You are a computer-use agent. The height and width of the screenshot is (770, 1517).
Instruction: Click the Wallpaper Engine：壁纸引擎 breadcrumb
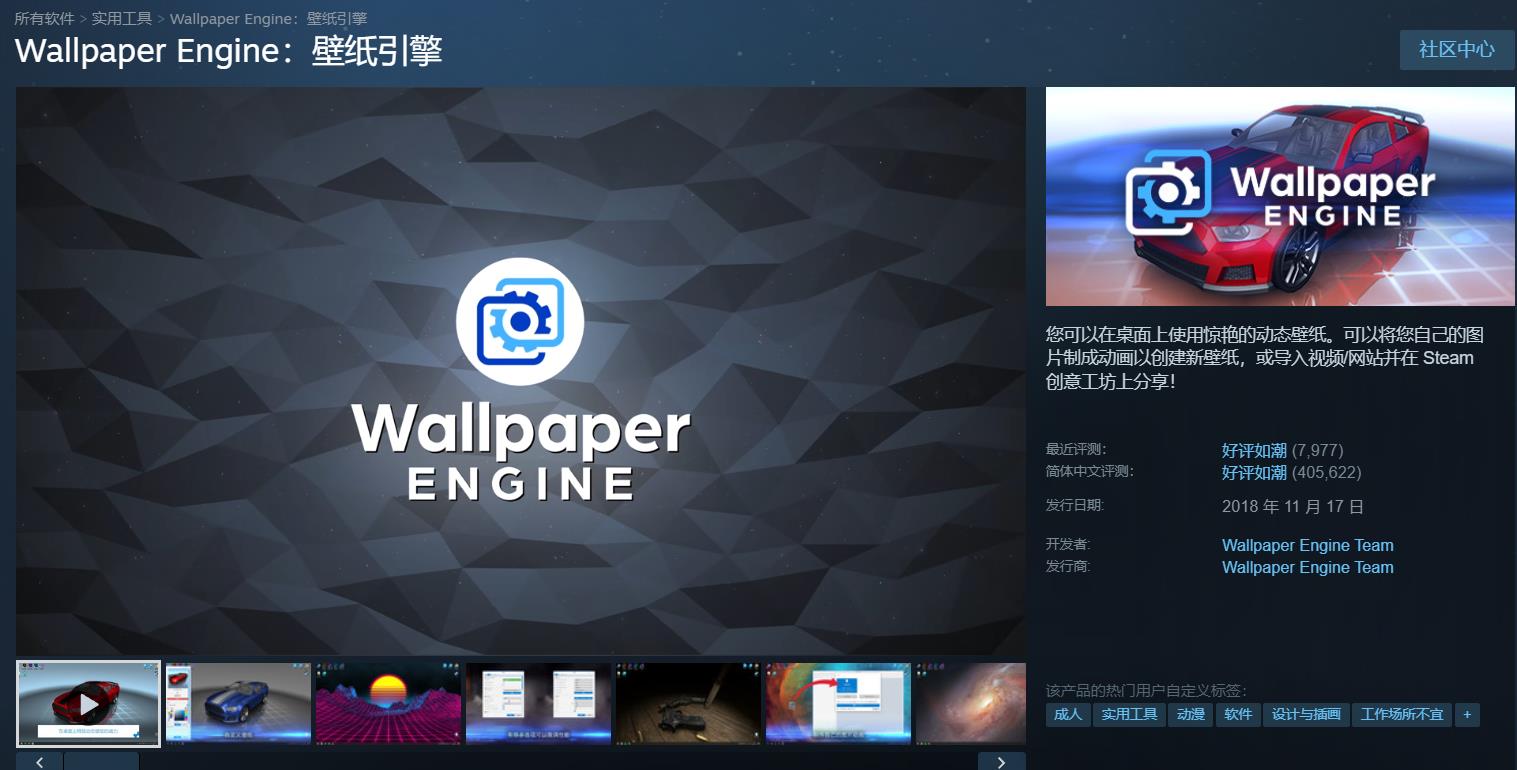coord(268,18)
